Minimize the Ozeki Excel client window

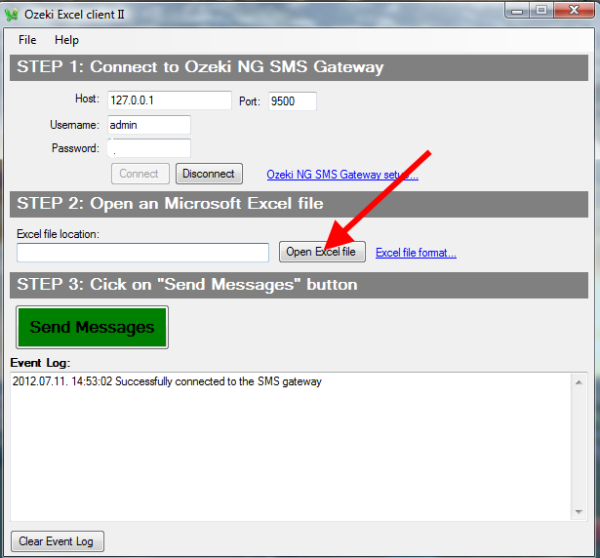517,10
